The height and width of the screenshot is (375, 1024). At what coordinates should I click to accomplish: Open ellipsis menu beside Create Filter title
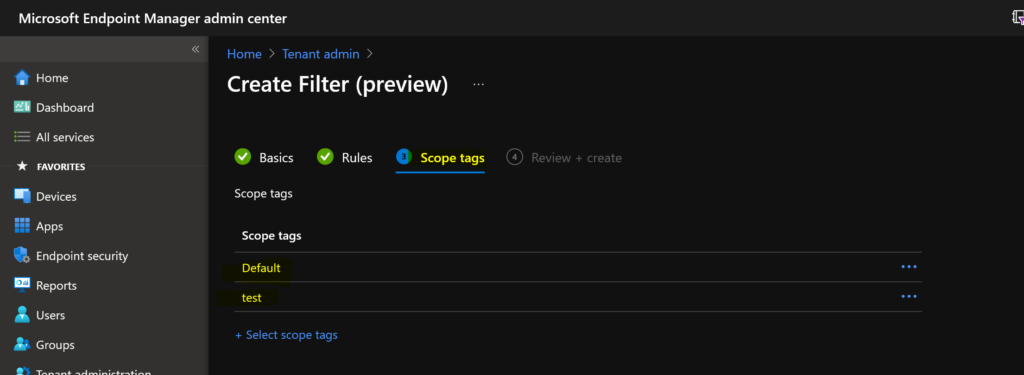(479, 85)
